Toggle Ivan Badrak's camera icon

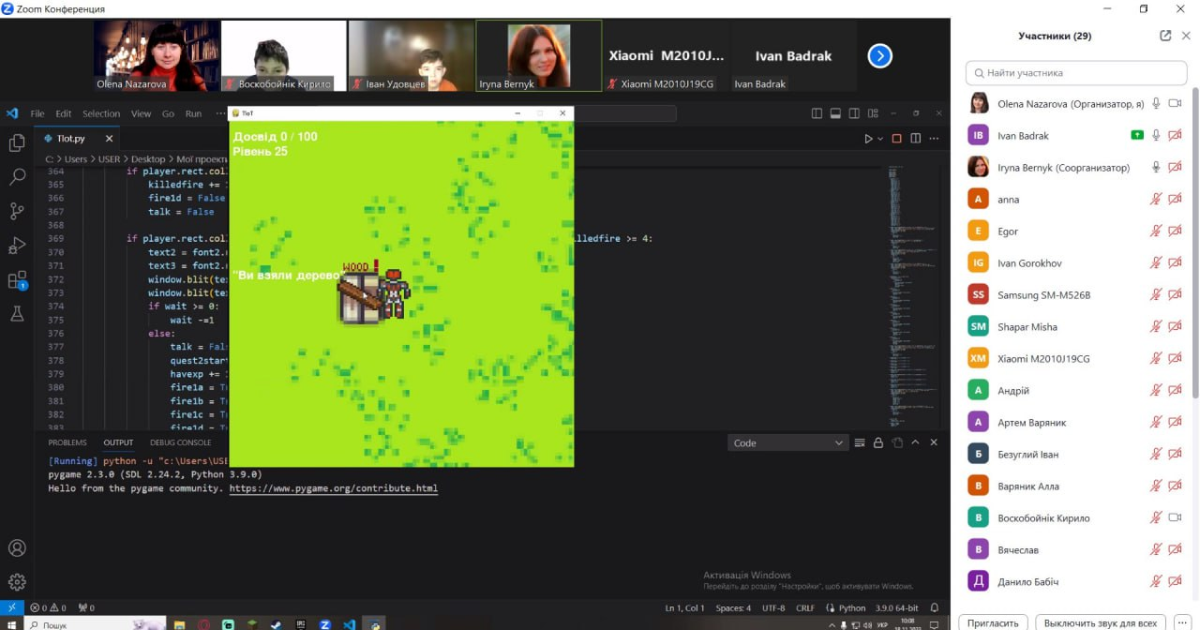[1175, 135]
